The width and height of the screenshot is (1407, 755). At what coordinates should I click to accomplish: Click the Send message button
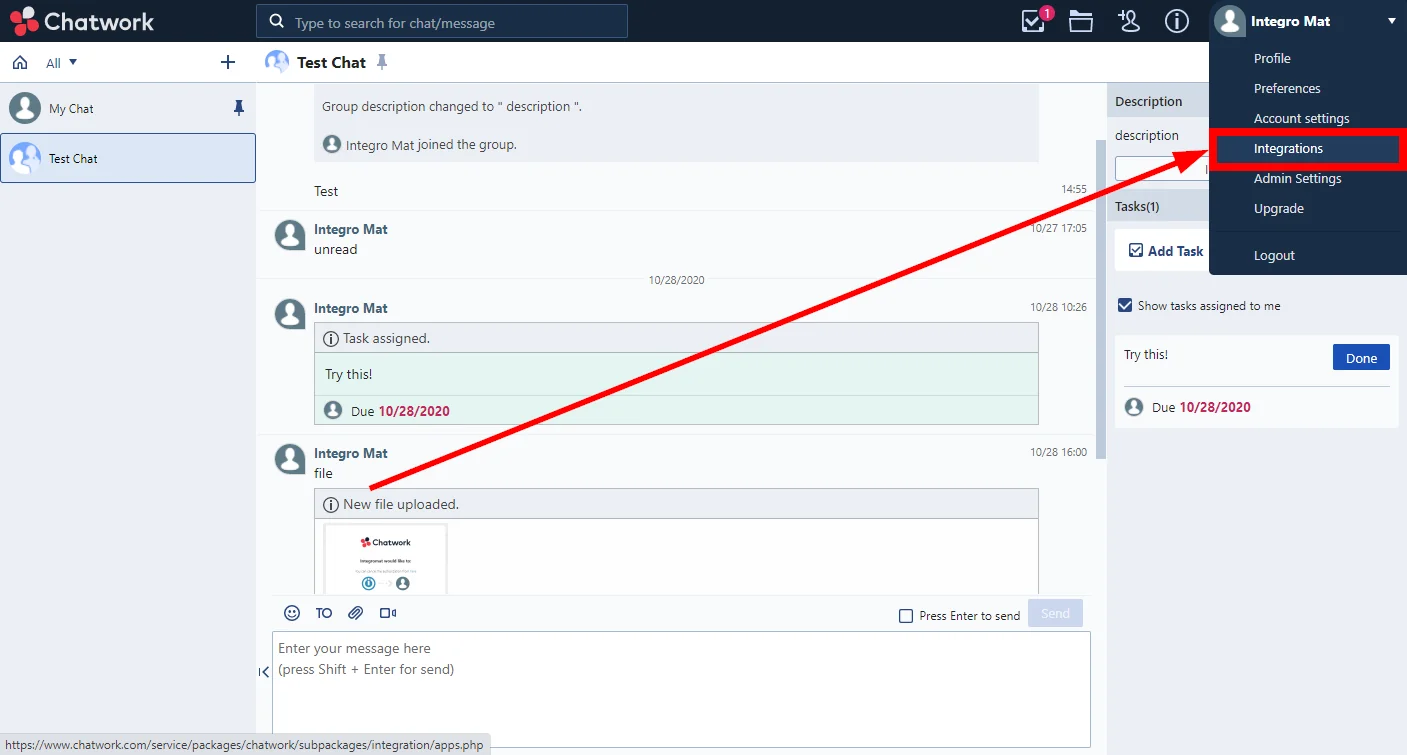(x=1055, y=613)
